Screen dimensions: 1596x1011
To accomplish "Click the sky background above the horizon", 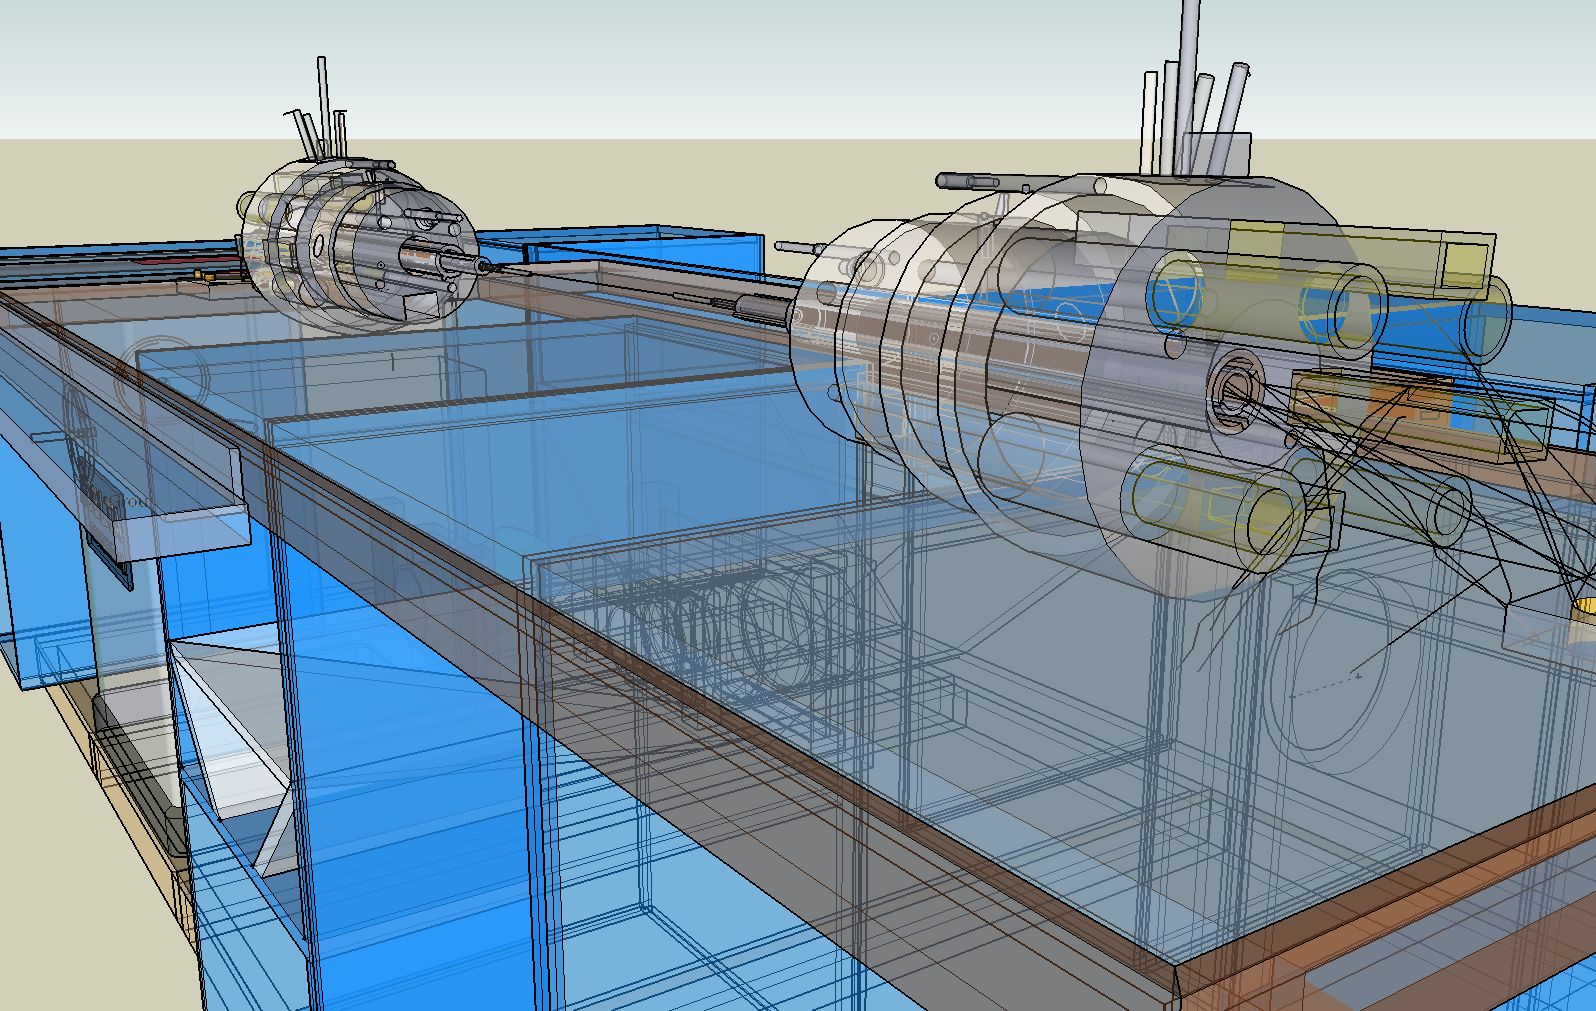I will pyautogui.click(x=700, y=60).
